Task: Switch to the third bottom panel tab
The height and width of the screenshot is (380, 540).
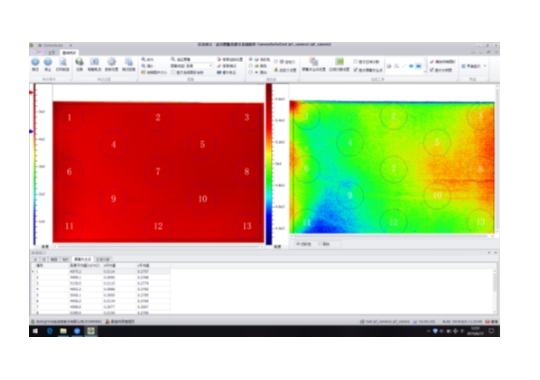Action: (54, 259)
